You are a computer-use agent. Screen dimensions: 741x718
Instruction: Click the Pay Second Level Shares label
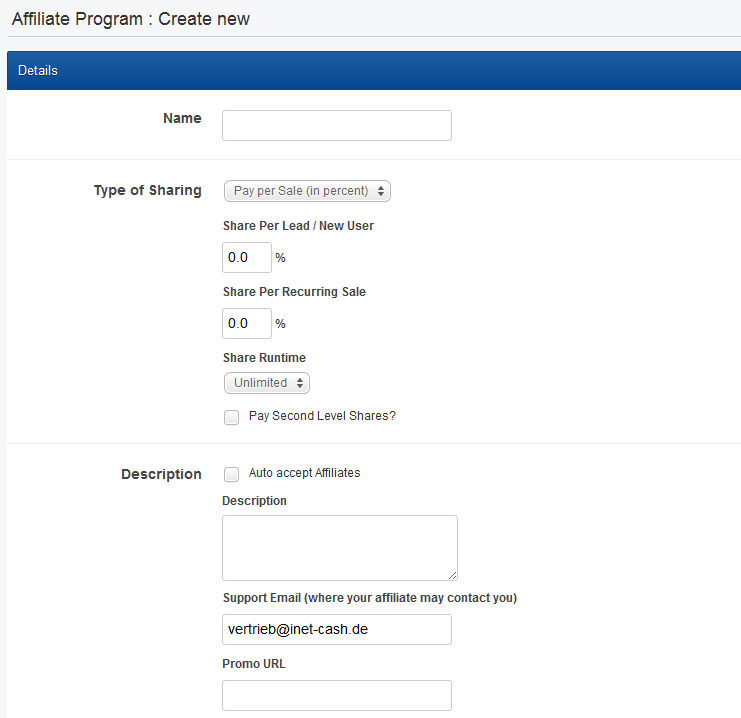point(322,416)
